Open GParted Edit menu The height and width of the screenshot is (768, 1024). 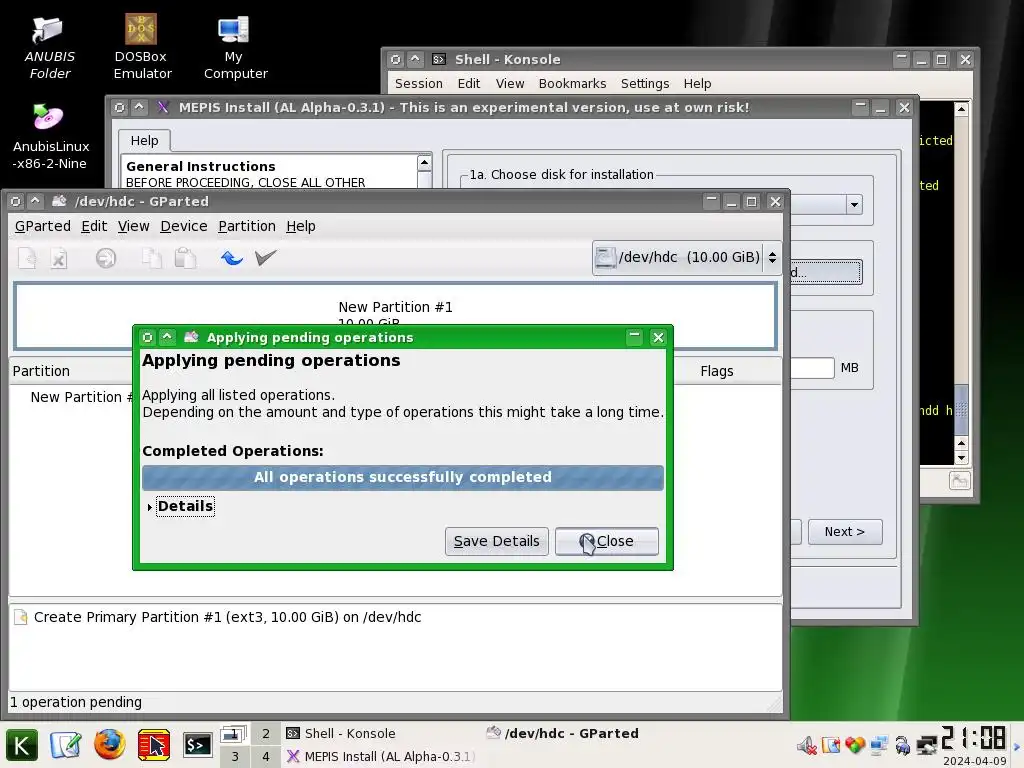tap(94, 226)
